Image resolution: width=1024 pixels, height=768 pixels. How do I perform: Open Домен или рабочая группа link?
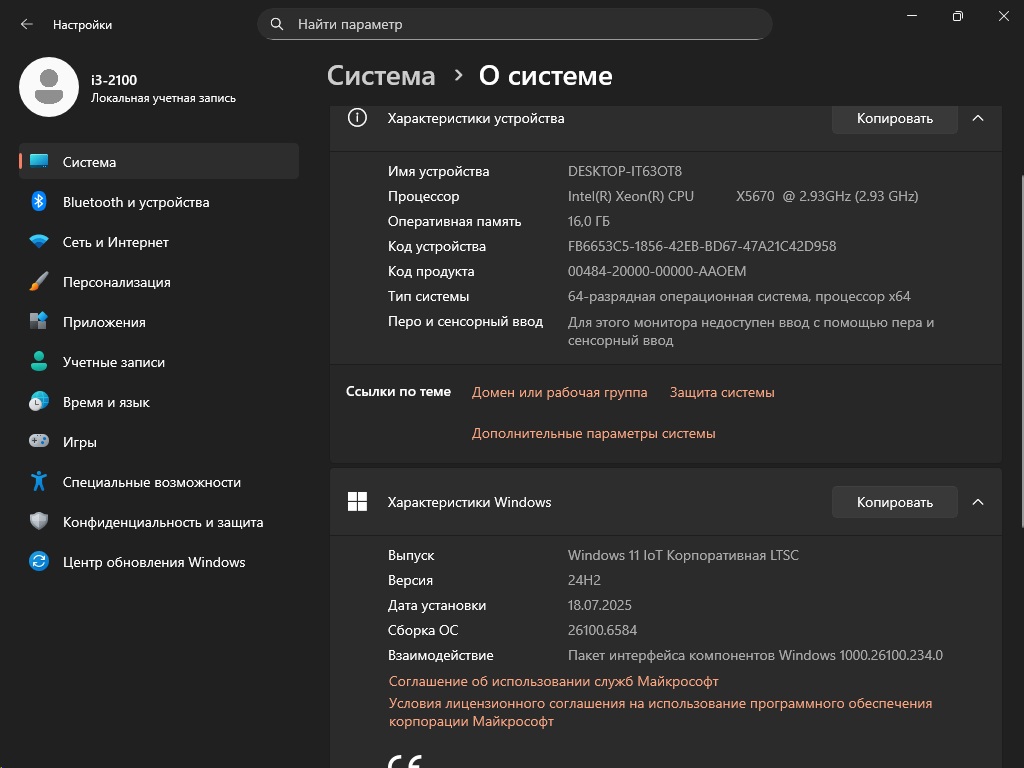[x=559, y=392]
